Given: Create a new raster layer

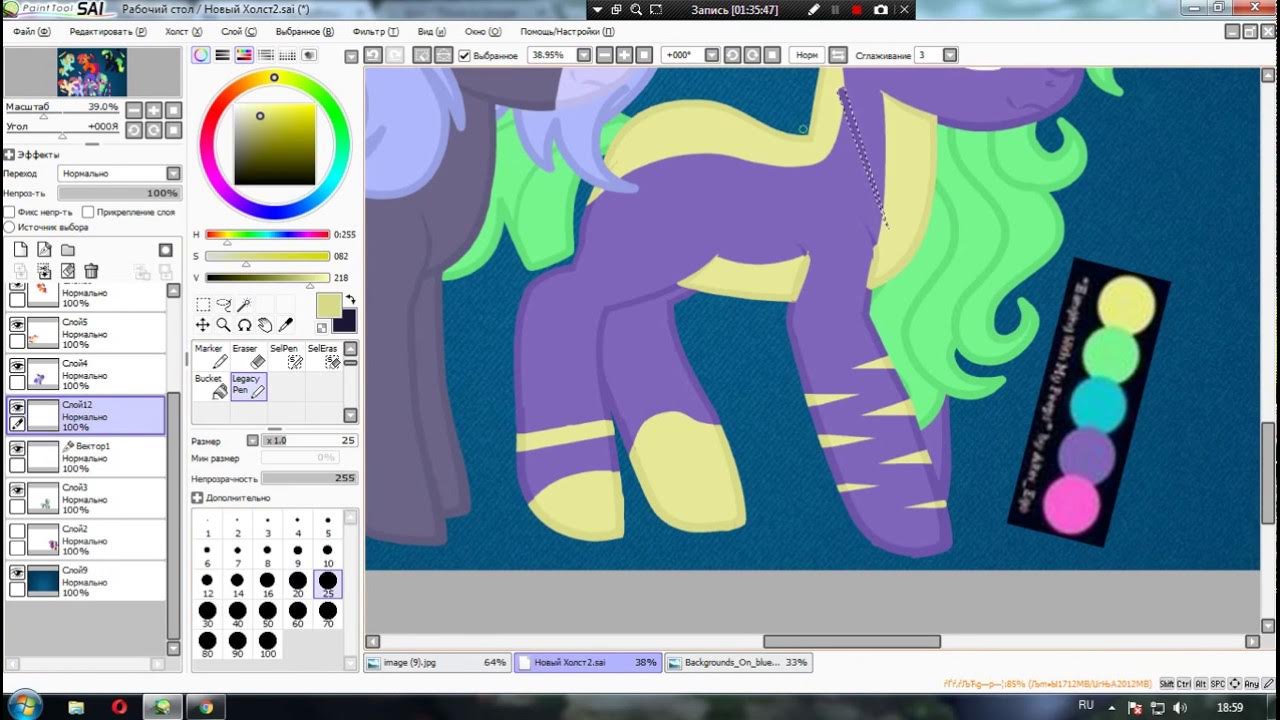Looking at the screenshot, I should (20, 249).
